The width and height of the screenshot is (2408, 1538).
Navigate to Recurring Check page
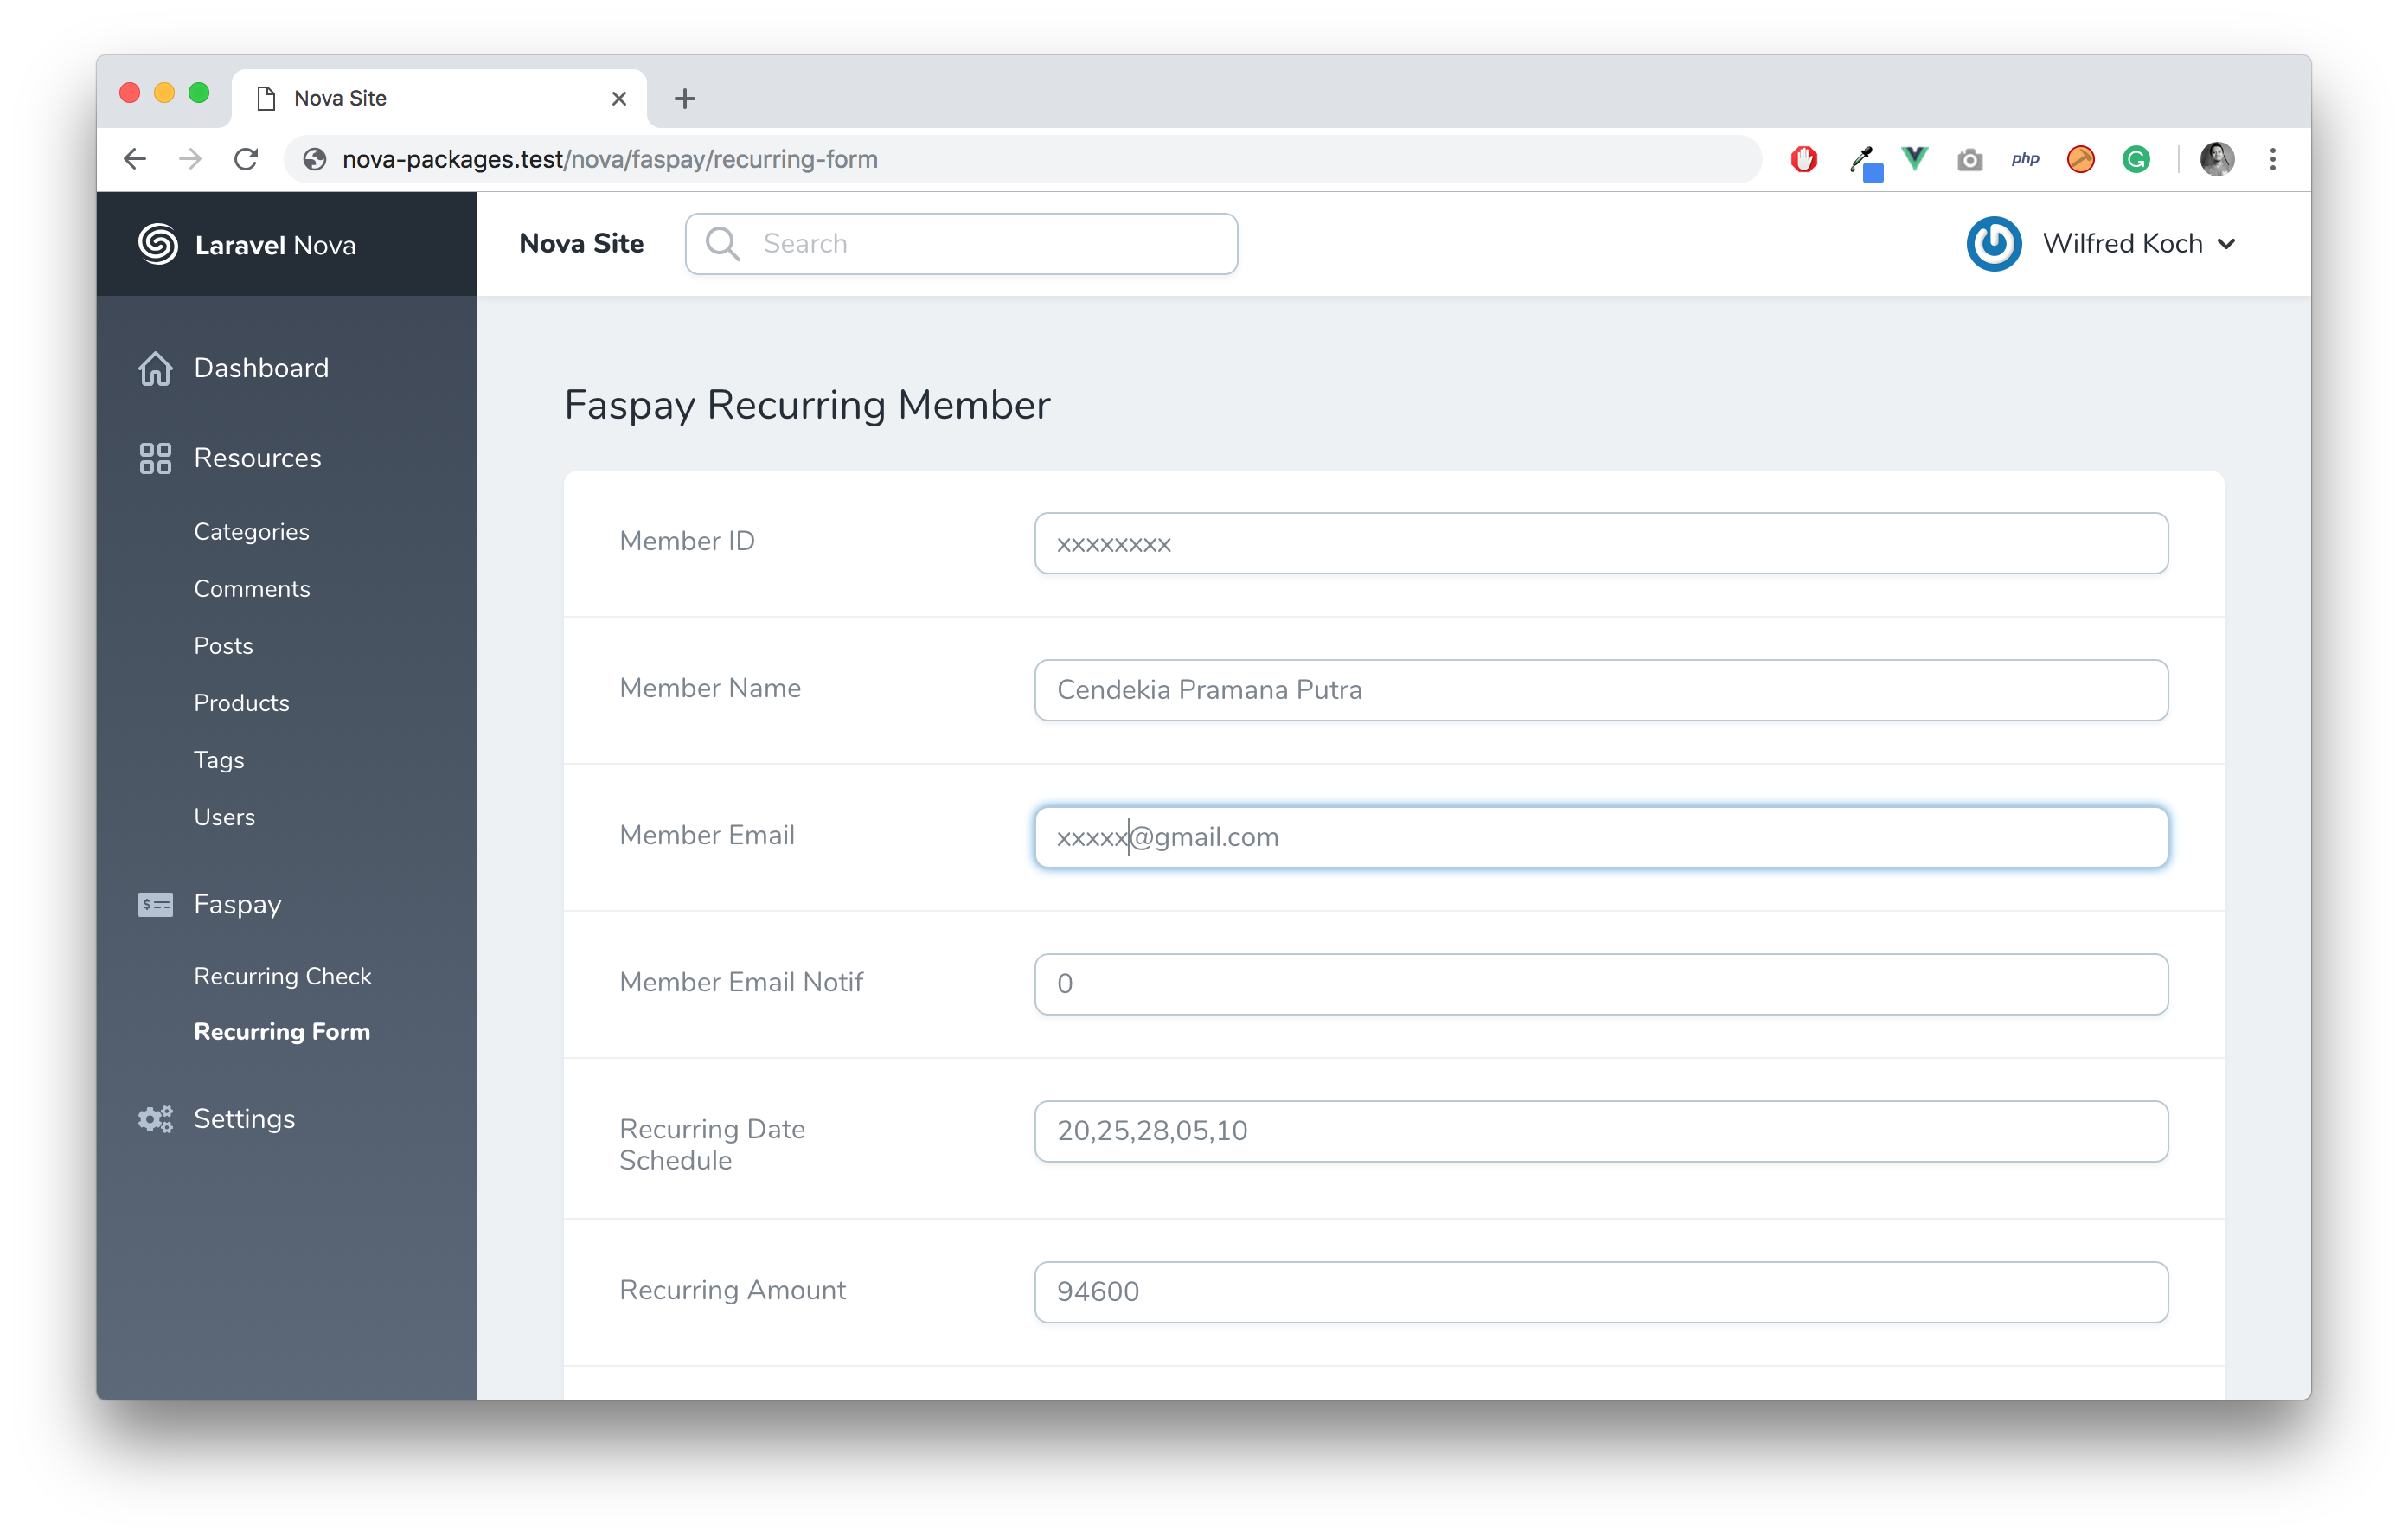285,974
